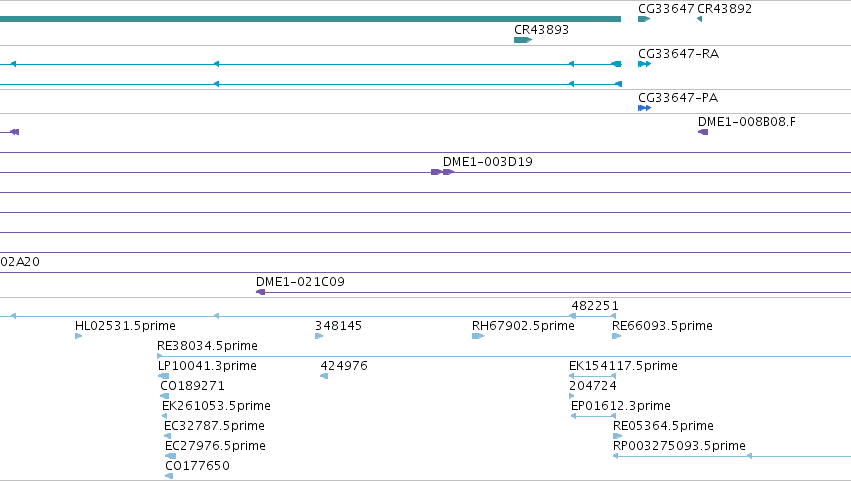Select the DME1-021C09 label
Viewport: 851px width, 481px height.
point(300,282)
